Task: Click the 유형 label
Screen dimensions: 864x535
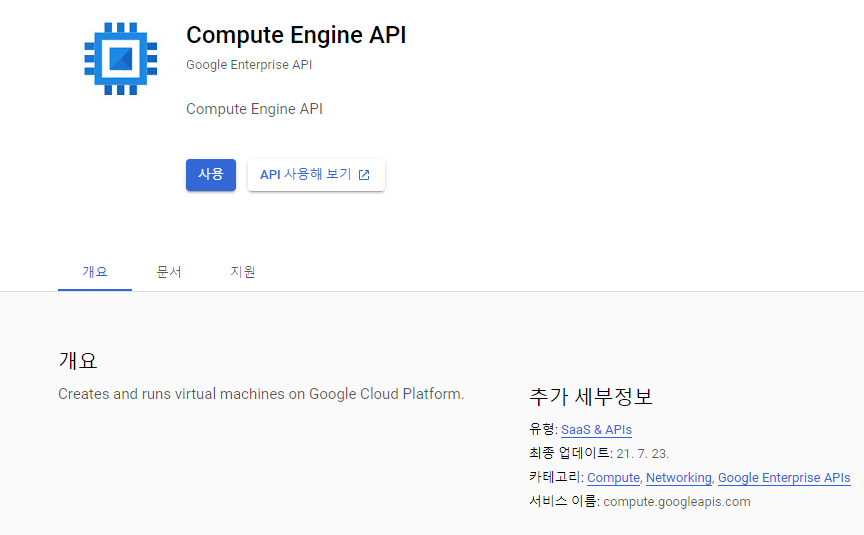Action: coord(543,429)
